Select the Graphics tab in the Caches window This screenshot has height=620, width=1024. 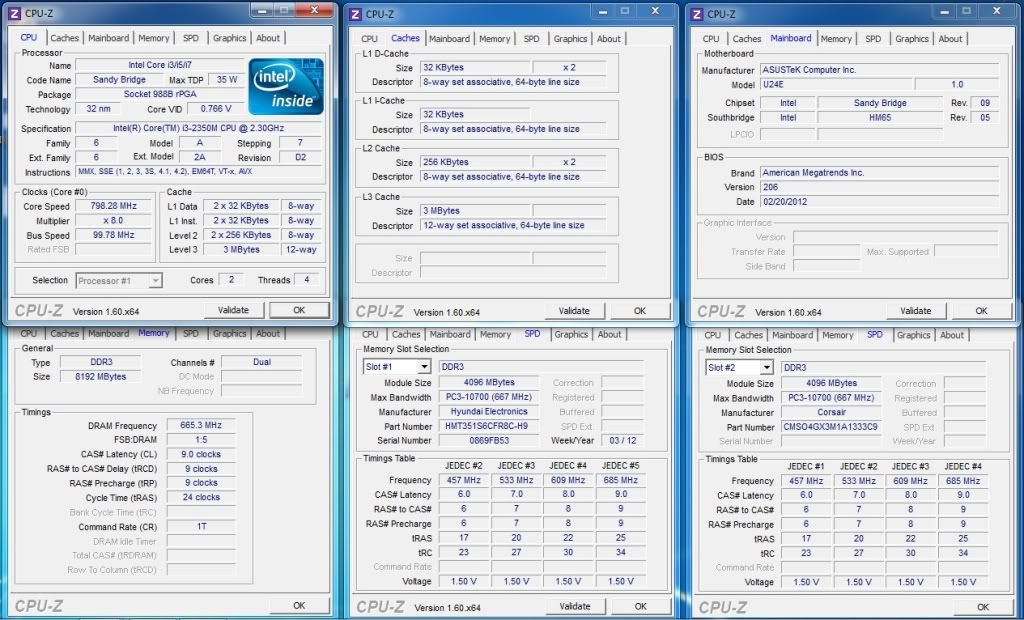570,39
